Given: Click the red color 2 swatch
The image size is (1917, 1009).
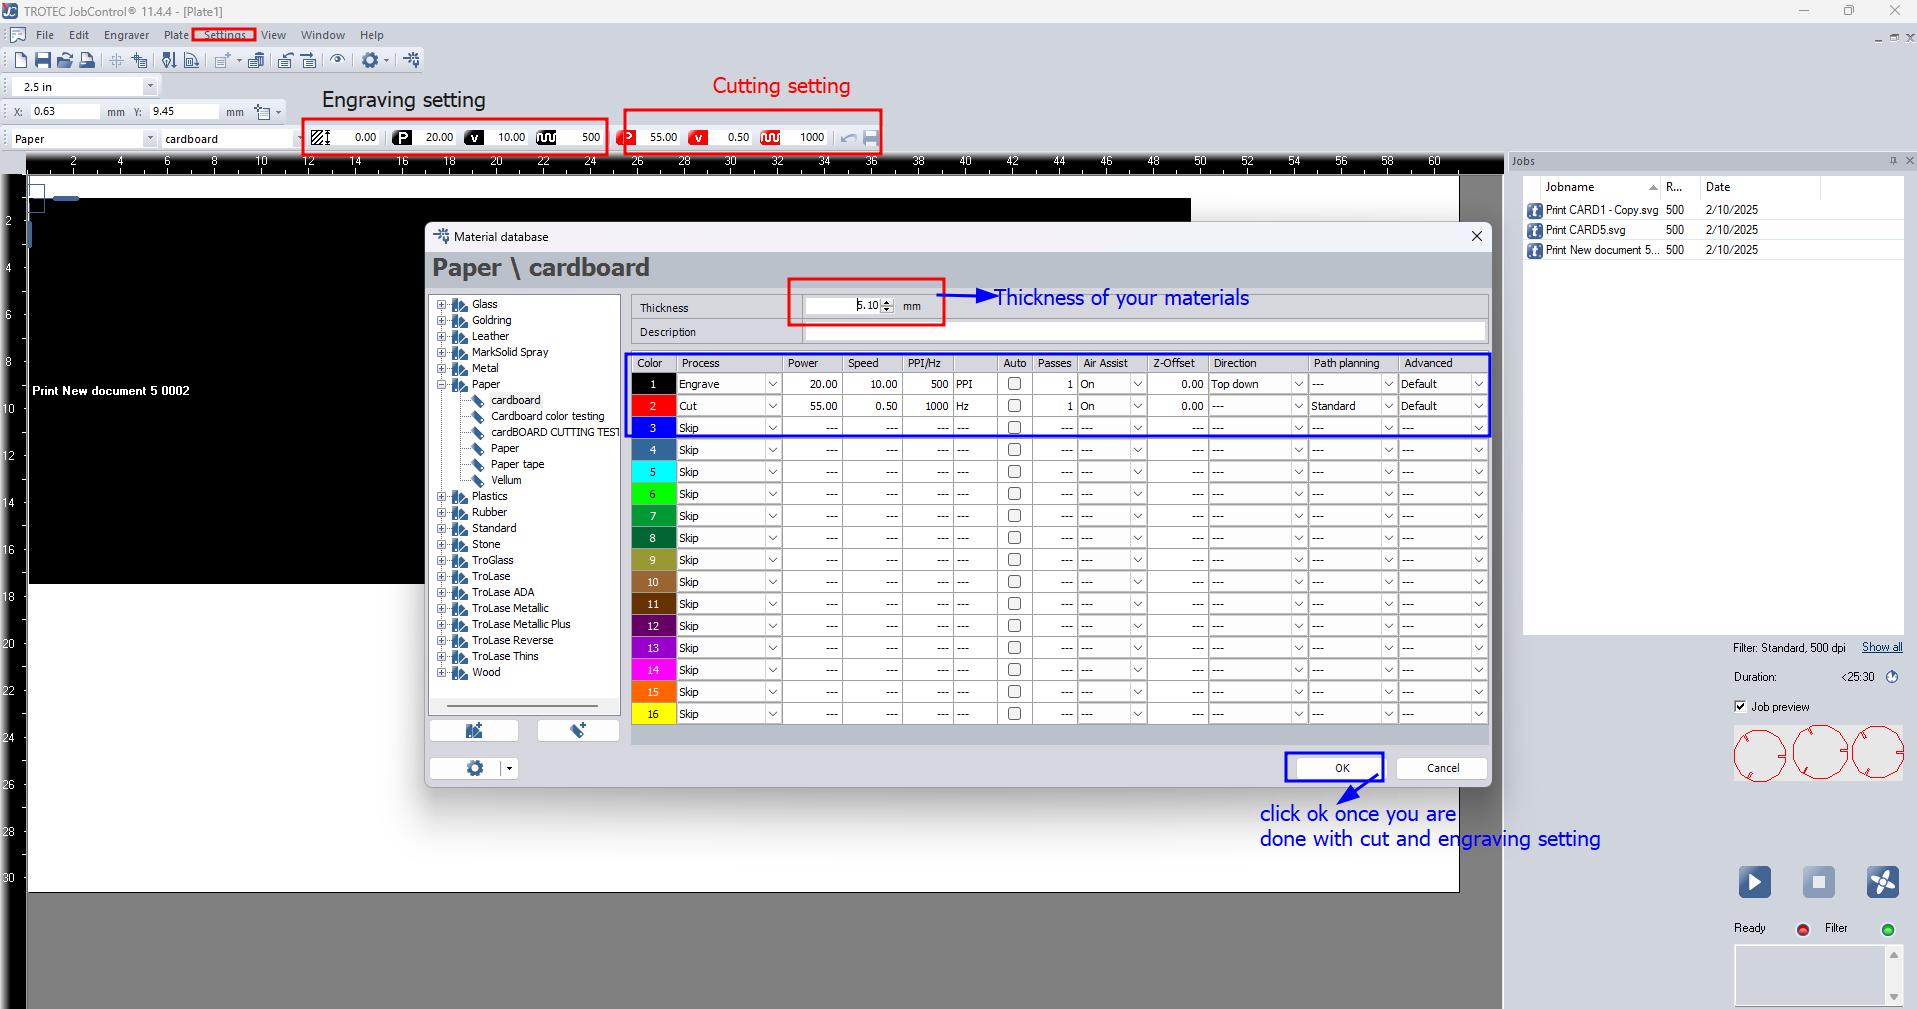Looking at the screenshot, I should [x=653, y=406].
